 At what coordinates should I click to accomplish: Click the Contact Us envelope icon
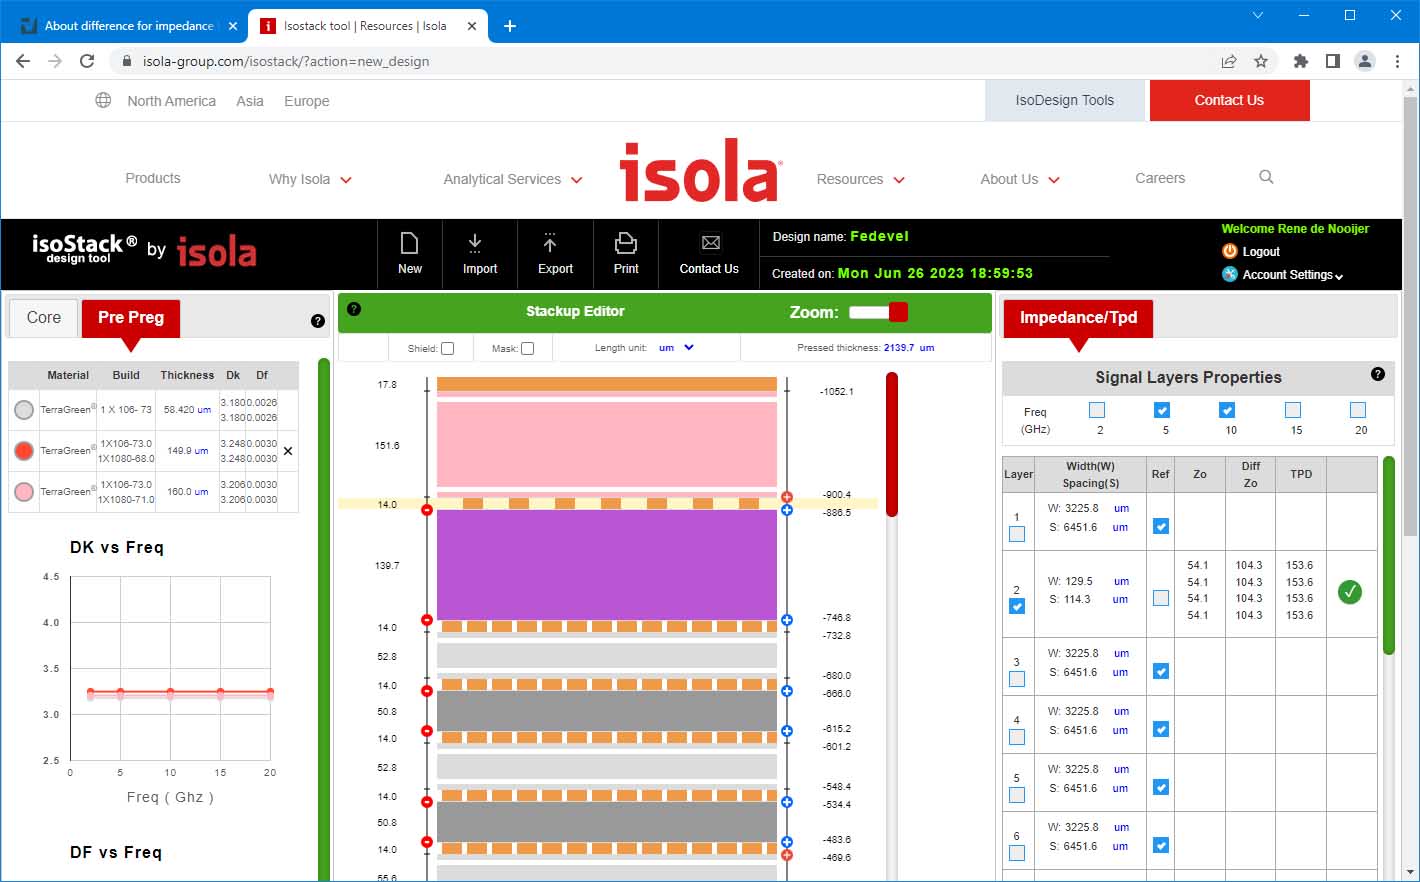(x=710, y=243)
